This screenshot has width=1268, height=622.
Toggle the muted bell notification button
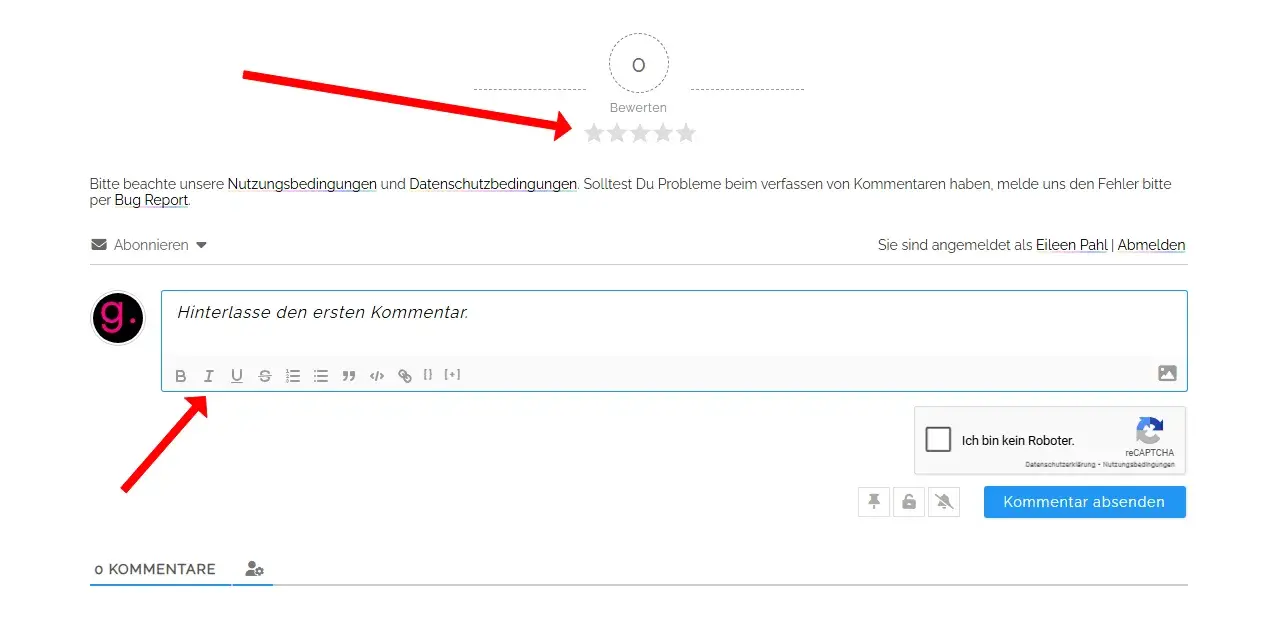click(944, 502)
